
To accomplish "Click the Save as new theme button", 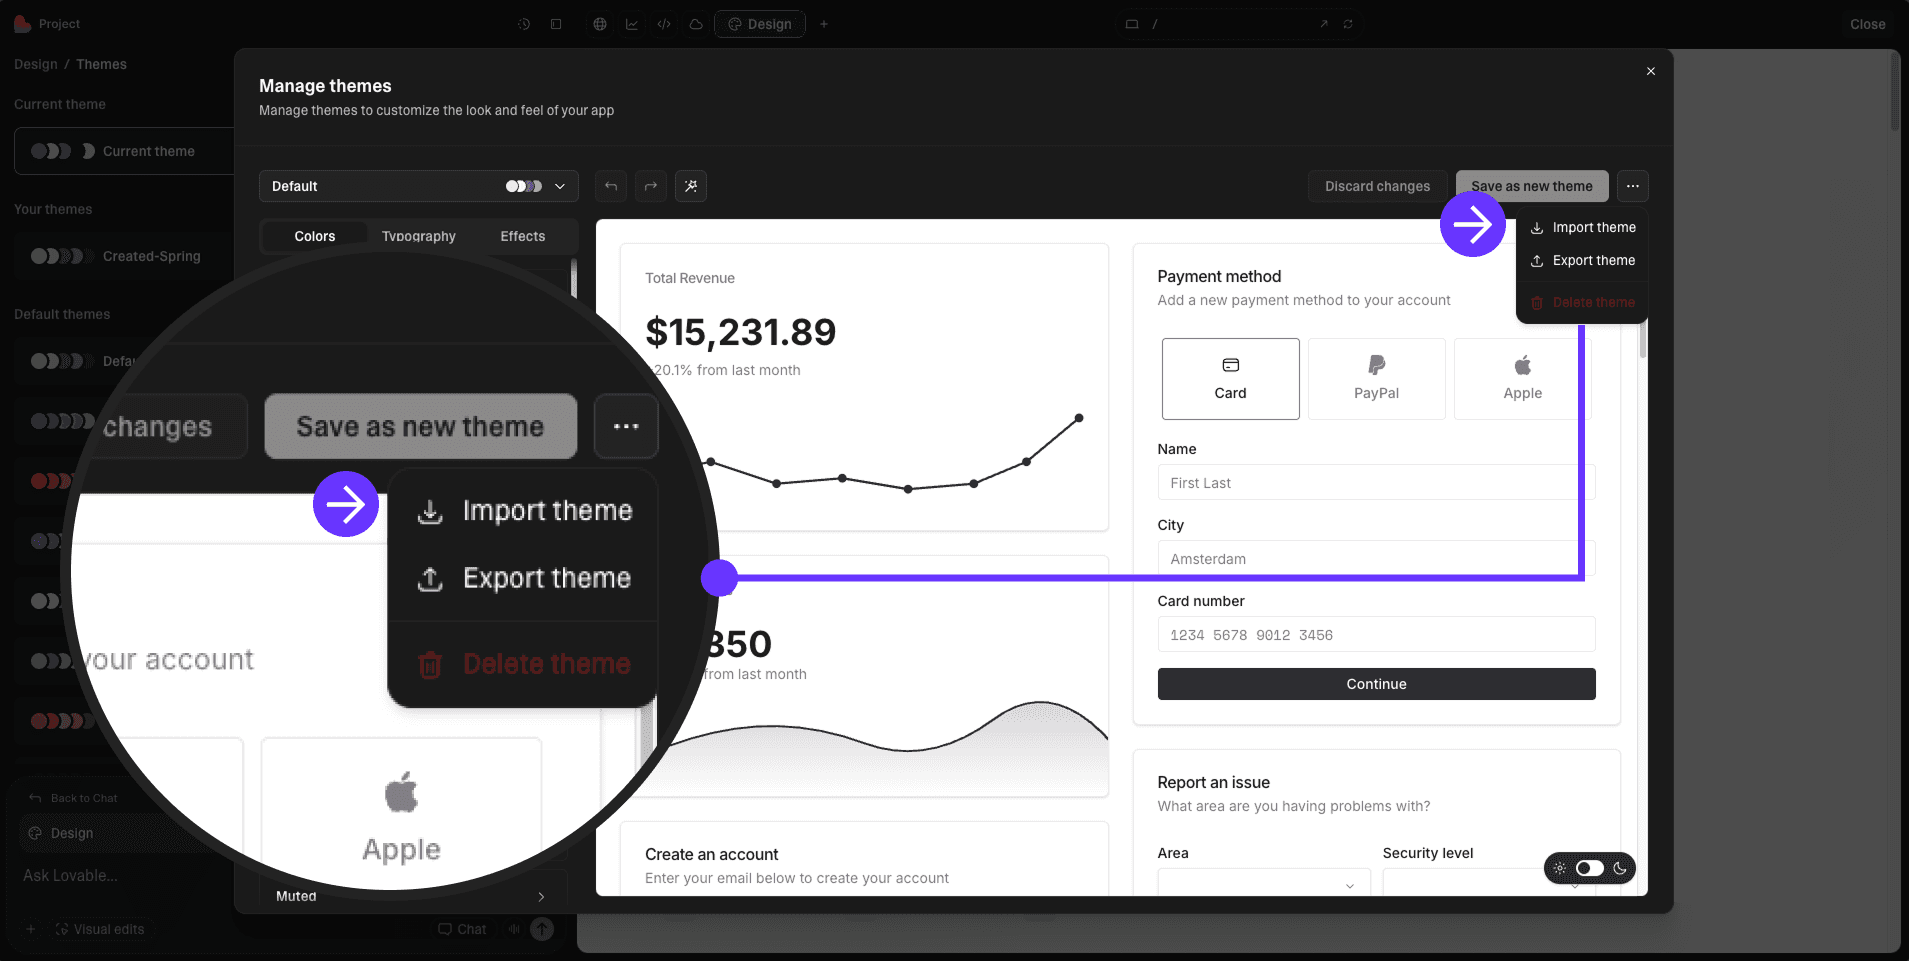I will [x=1531, y=186].
